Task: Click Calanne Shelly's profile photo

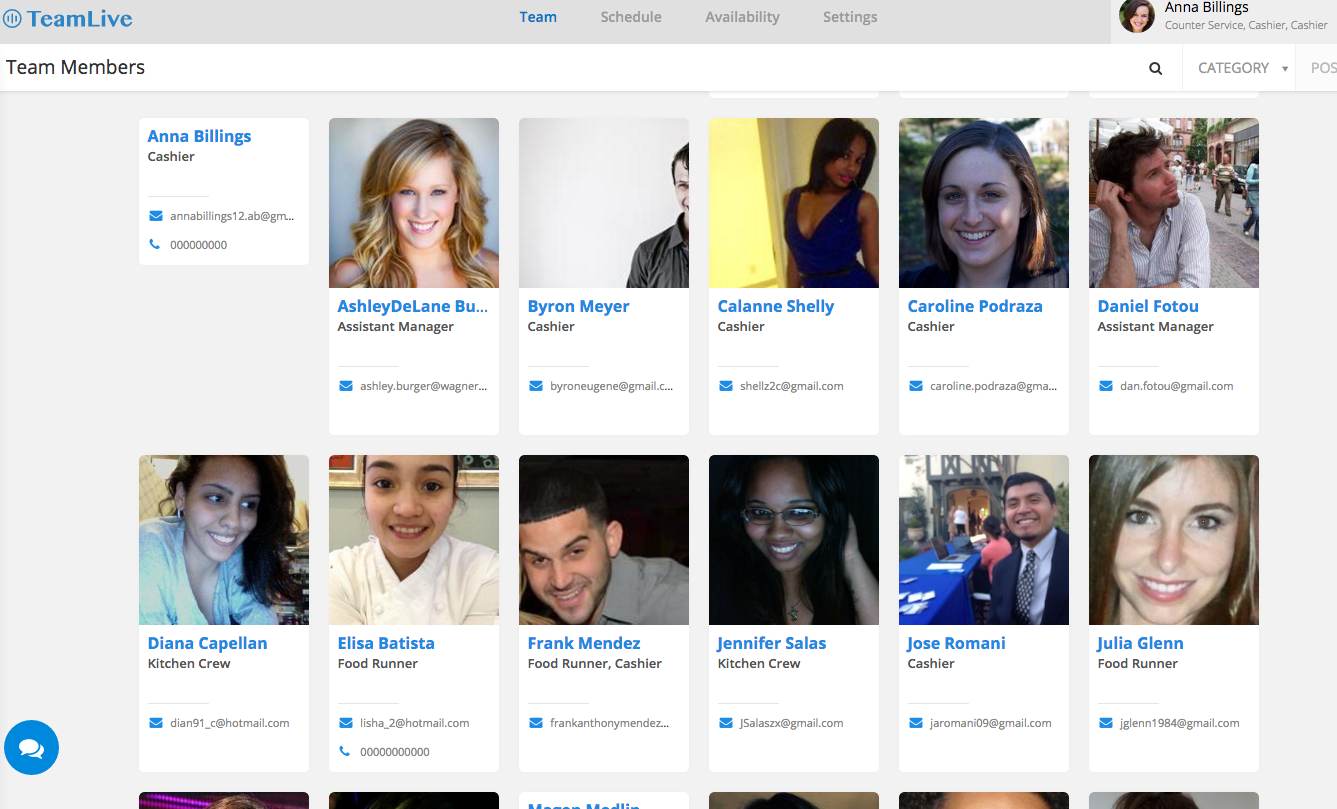Action: coord(794,203)
